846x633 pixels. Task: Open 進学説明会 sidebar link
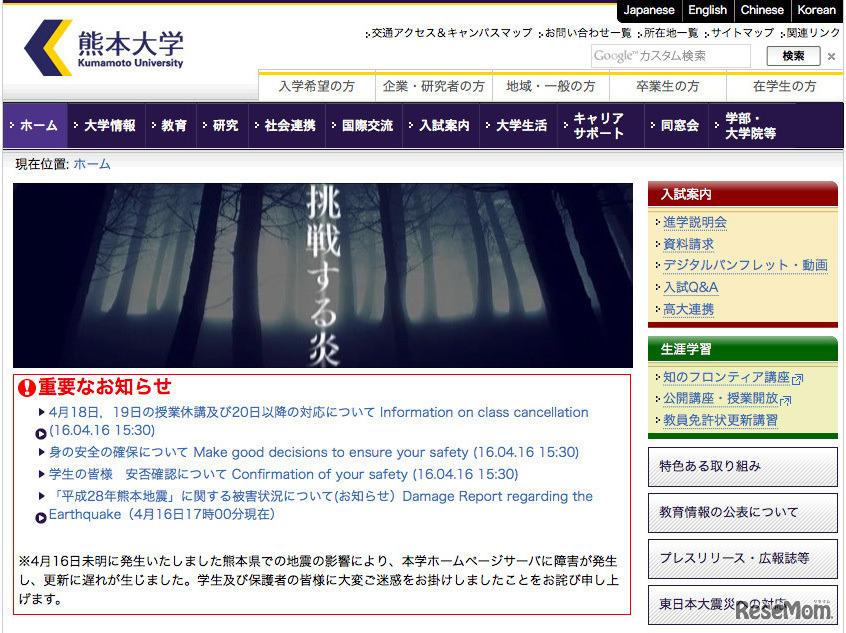click(694, 222)
